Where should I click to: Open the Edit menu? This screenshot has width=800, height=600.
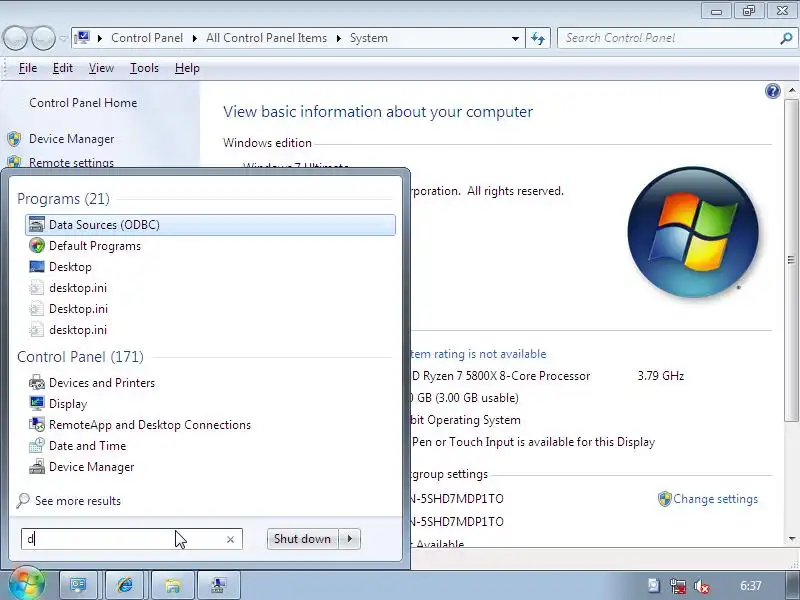click(x=63, y=68)
